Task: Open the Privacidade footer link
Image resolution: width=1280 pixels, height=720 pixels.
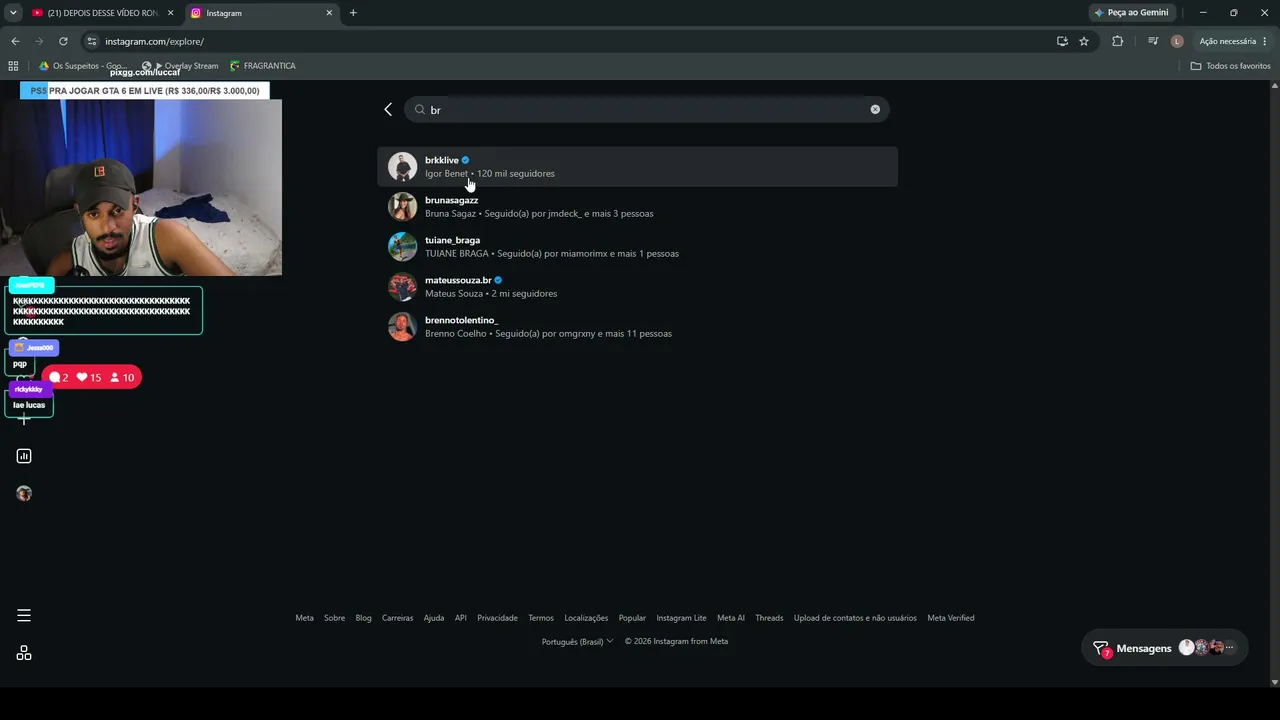Action: tap(497, 618)
